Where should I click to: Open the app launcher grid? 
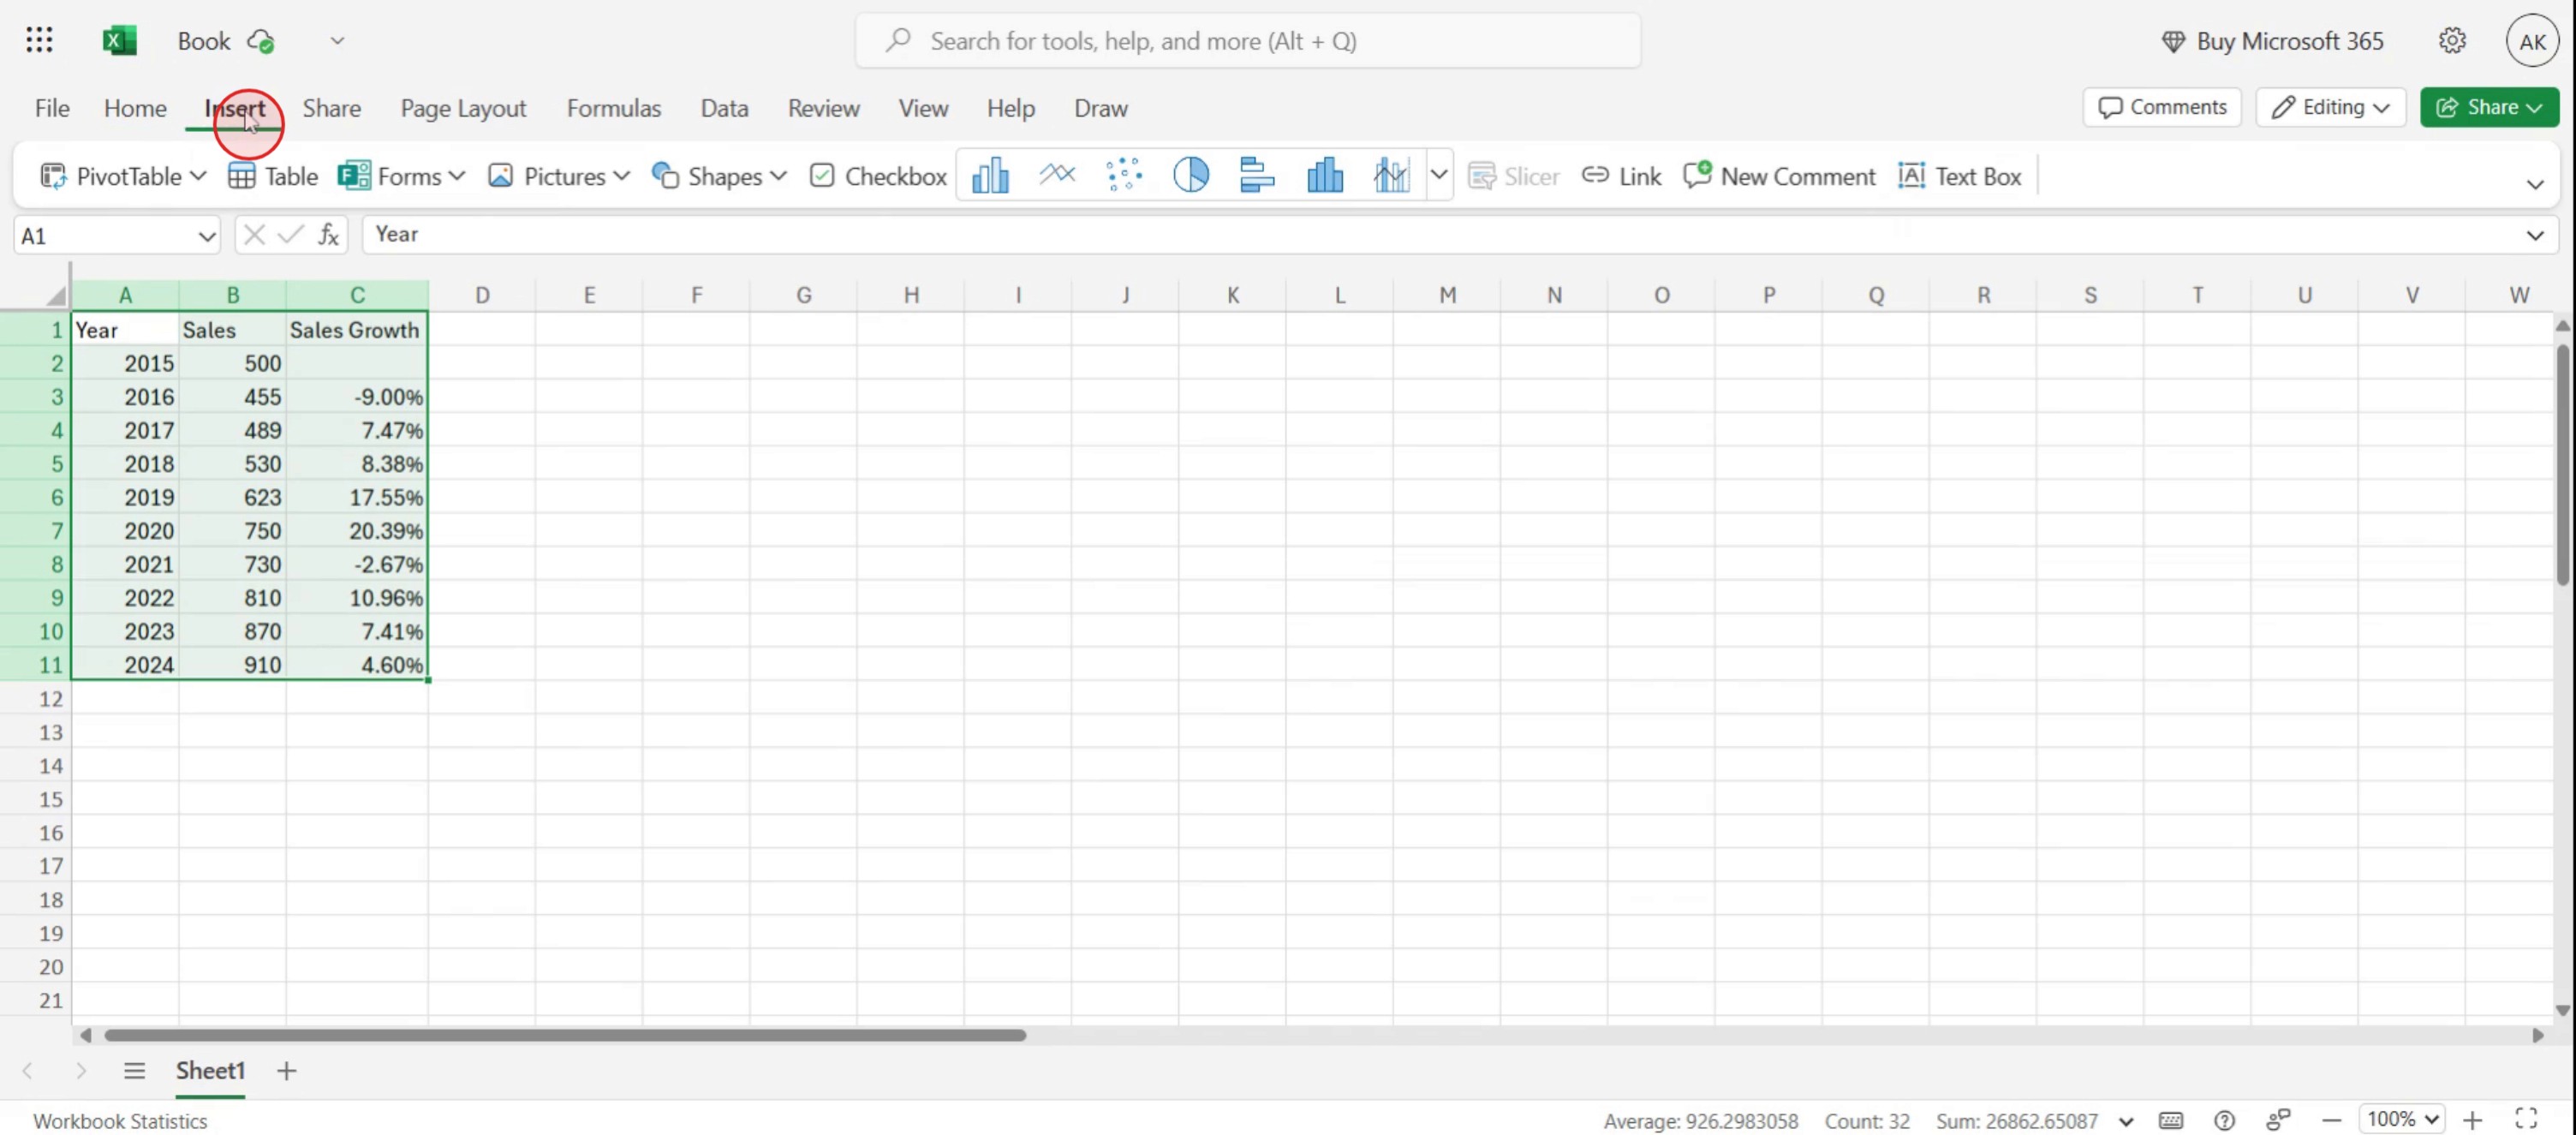39,40
